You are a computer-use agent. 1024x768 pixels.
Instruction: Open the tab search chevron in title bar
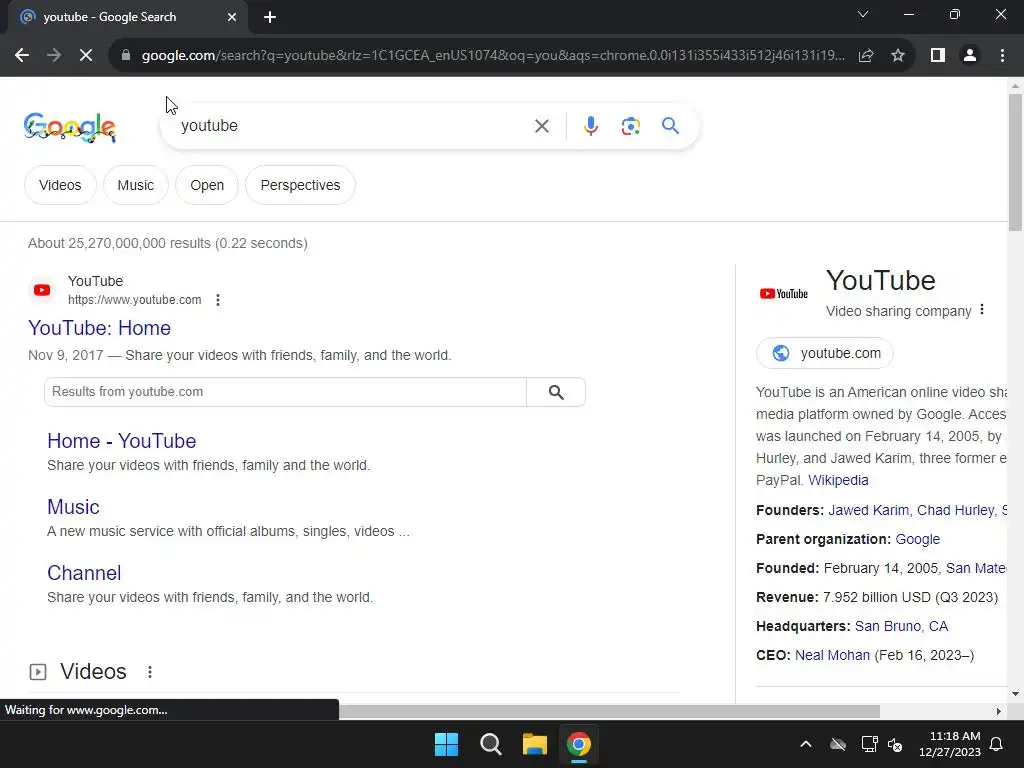pos(863,14)
